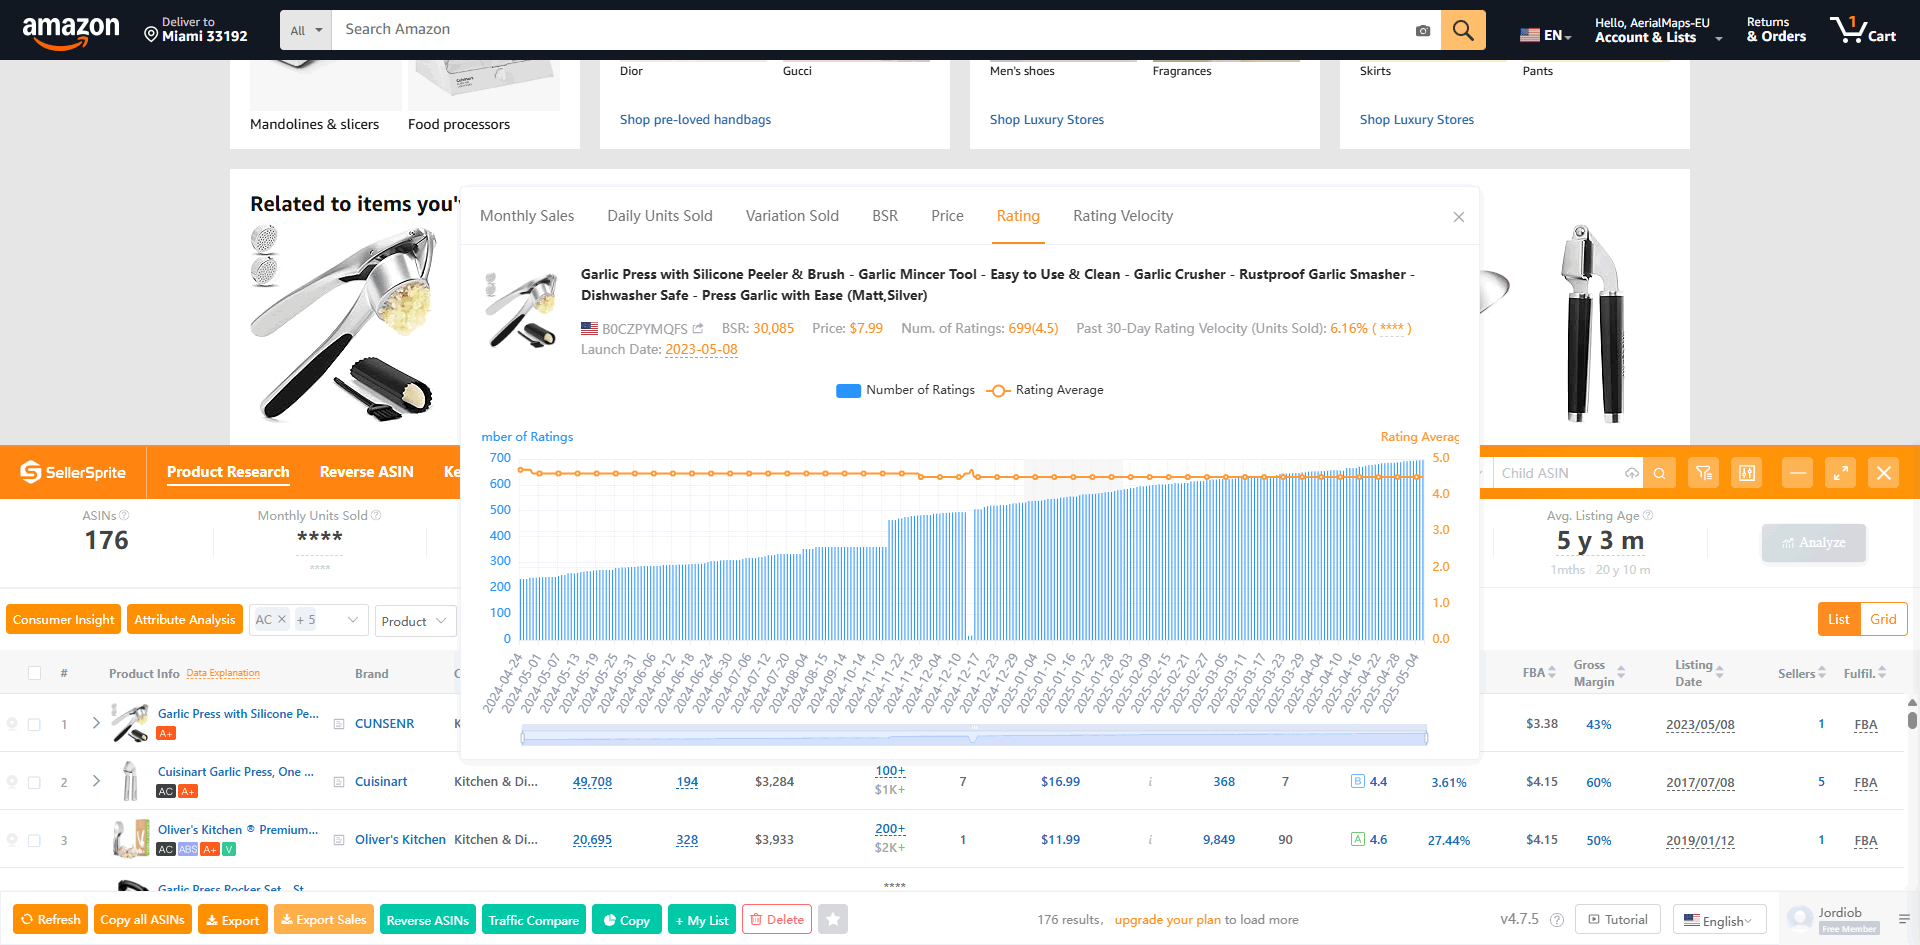
Task: Open the Account & Lists dropdown
Action: [x=1658, y=30]
